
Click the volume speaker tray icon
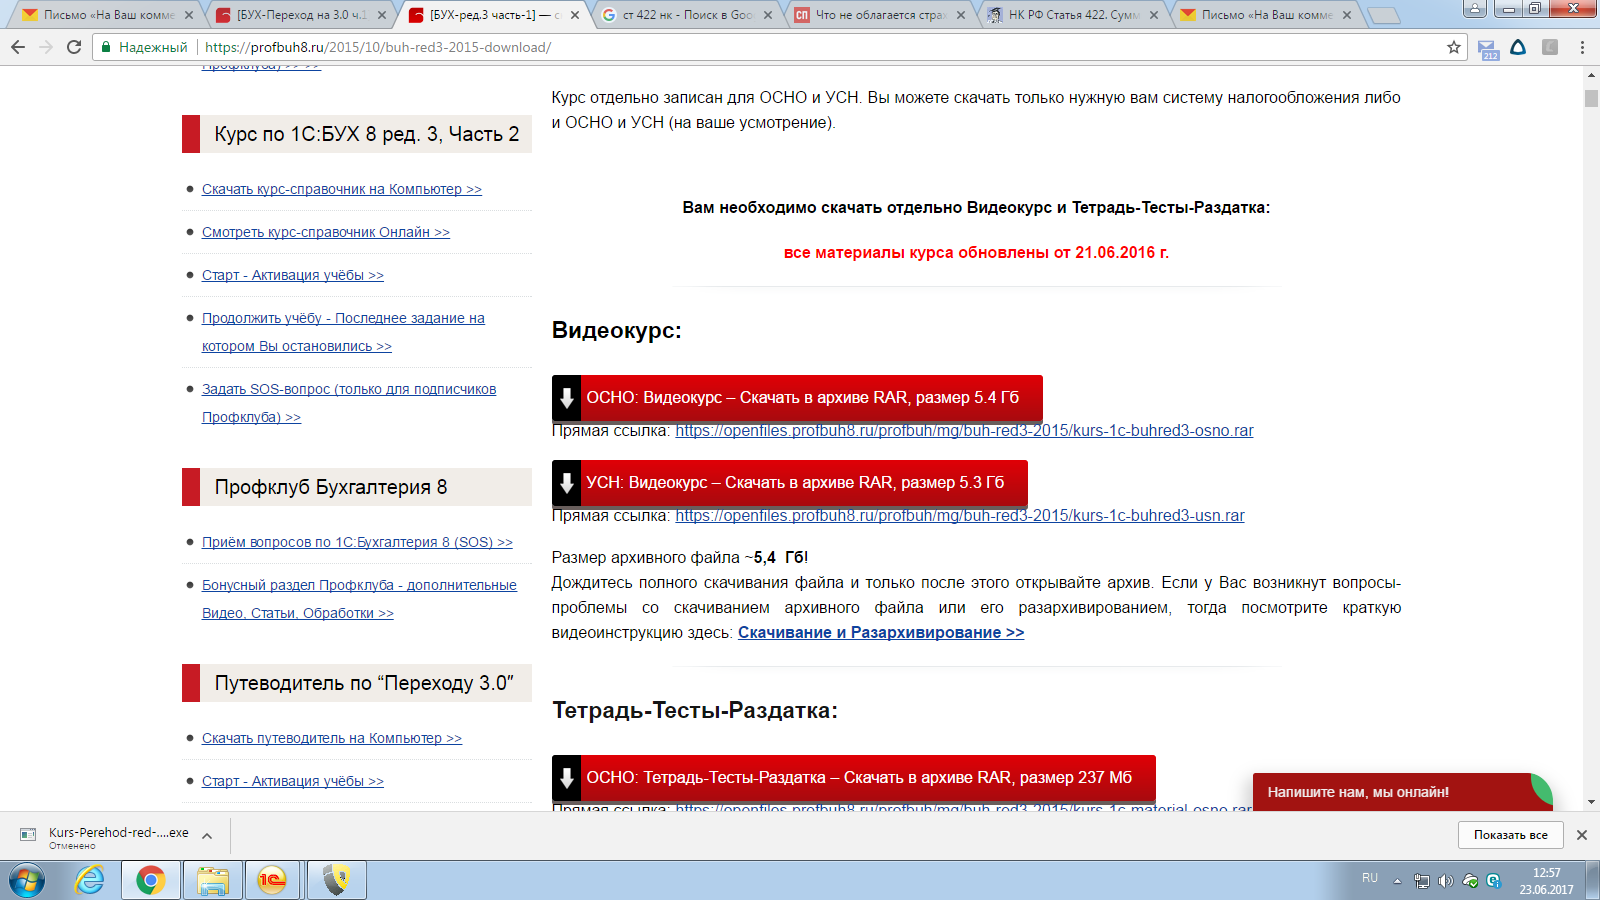(1445, 881)
